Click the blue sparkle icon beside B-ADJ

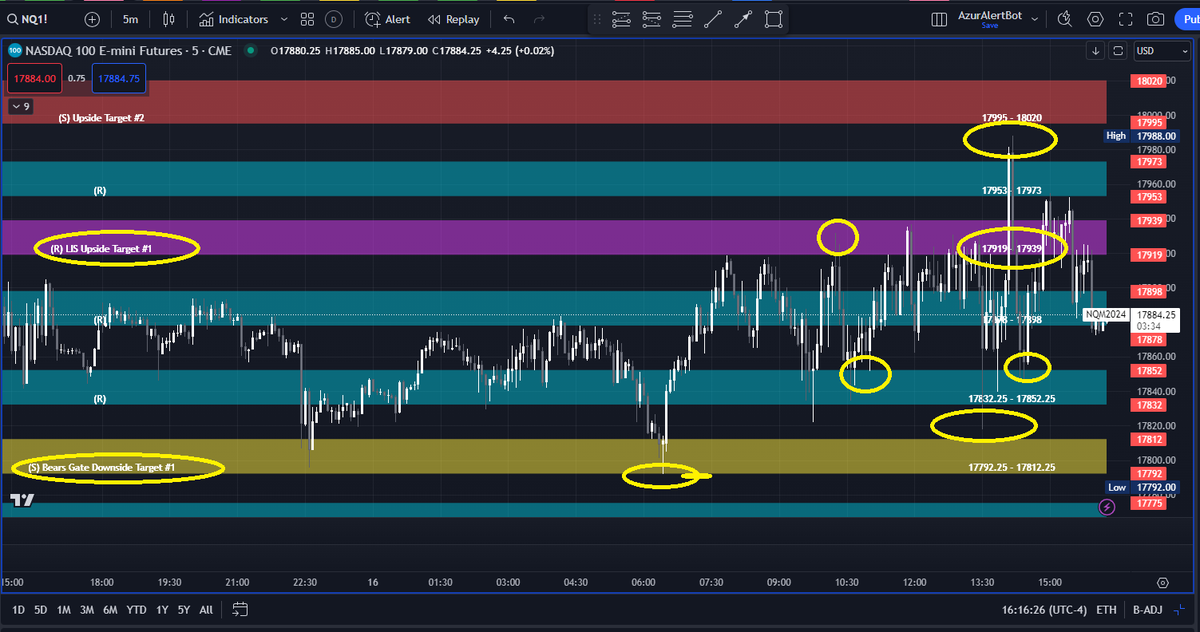point(1181,609)
